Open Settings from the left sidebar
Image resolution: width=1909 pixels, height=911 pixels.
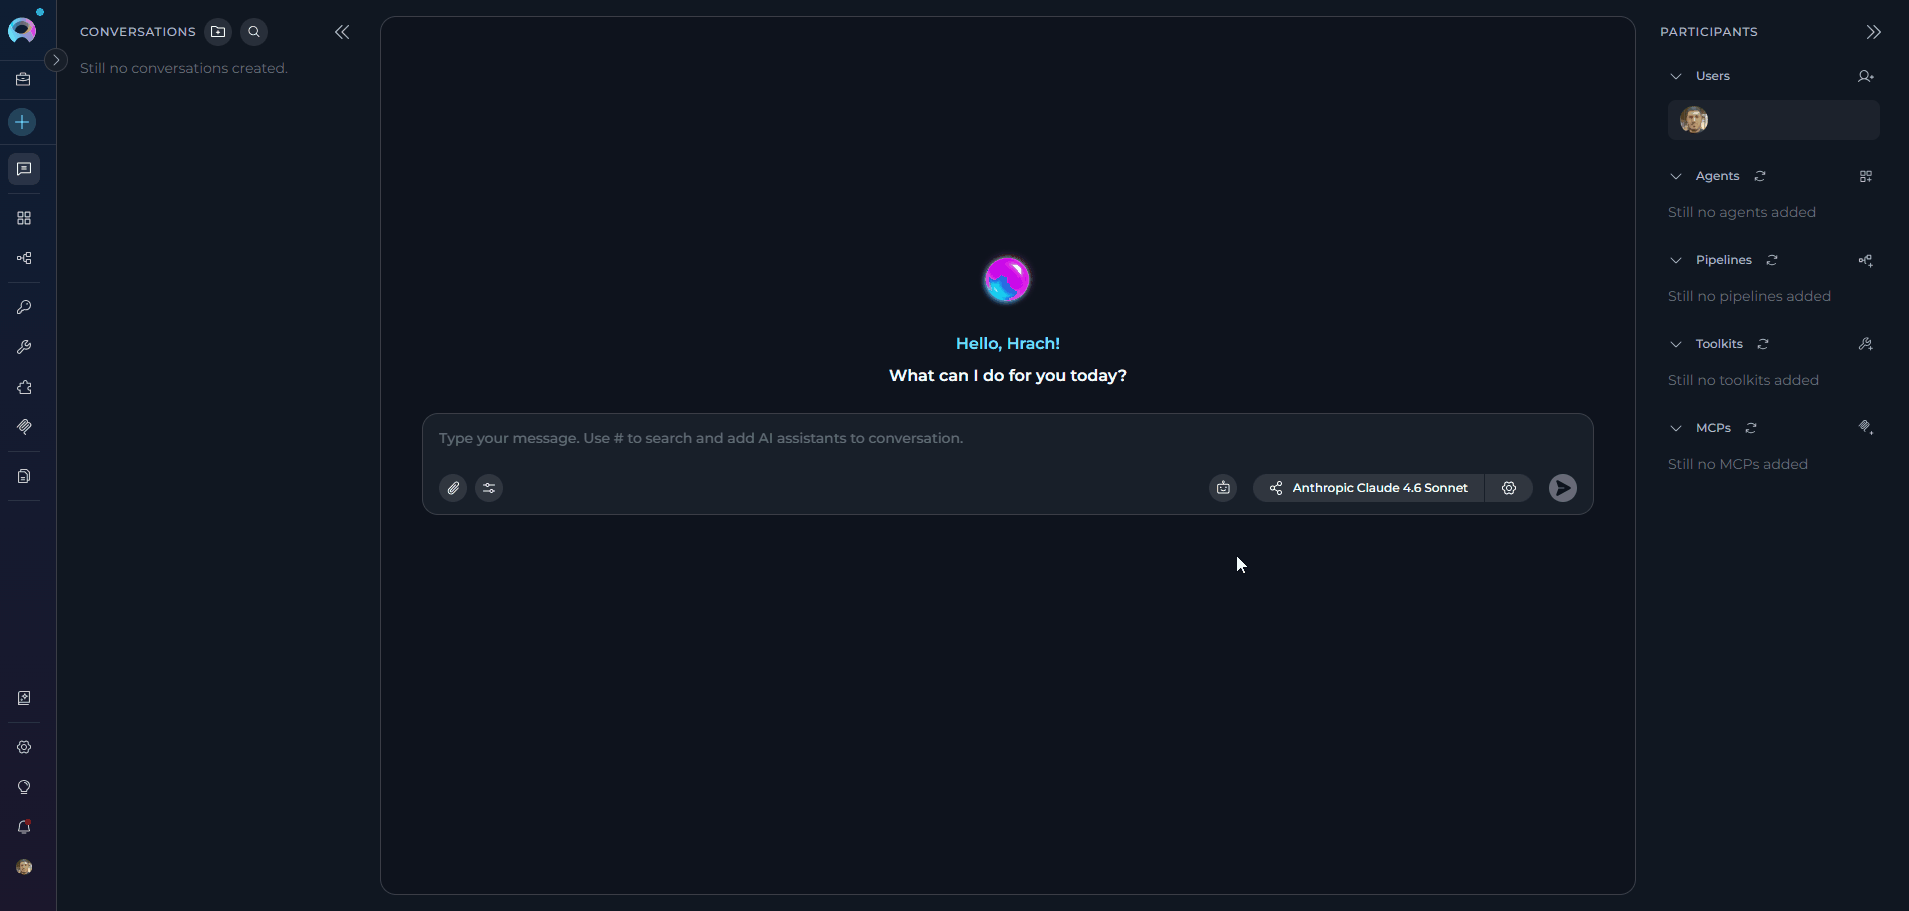click(24, 747)
